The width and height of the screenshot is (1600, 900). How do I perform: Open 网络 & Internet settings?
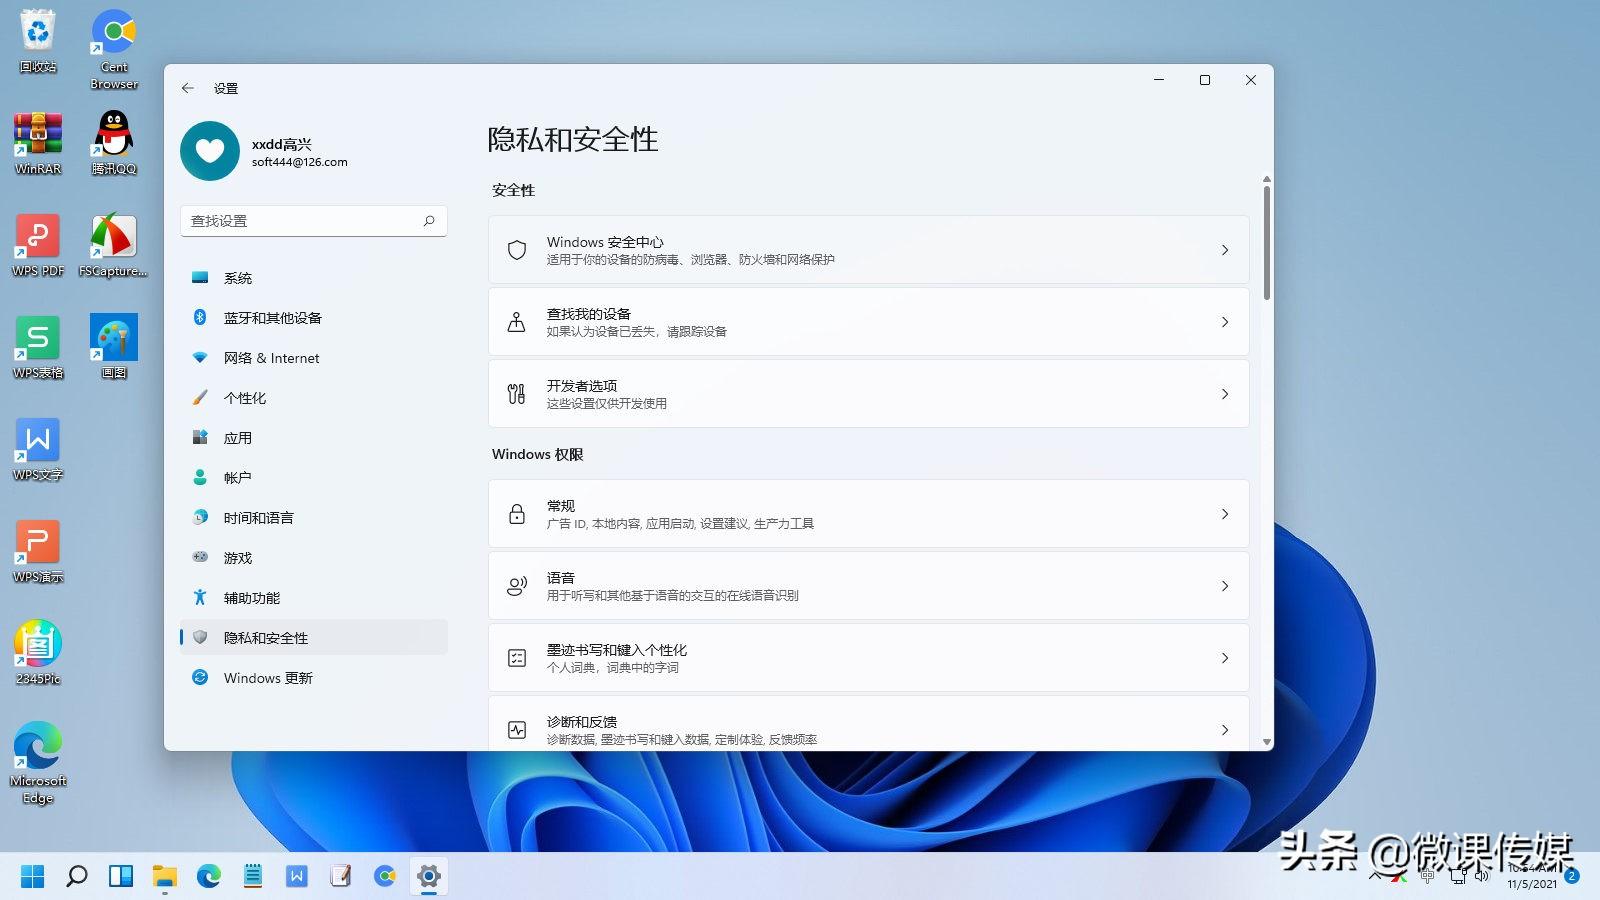tap(271, 357)
